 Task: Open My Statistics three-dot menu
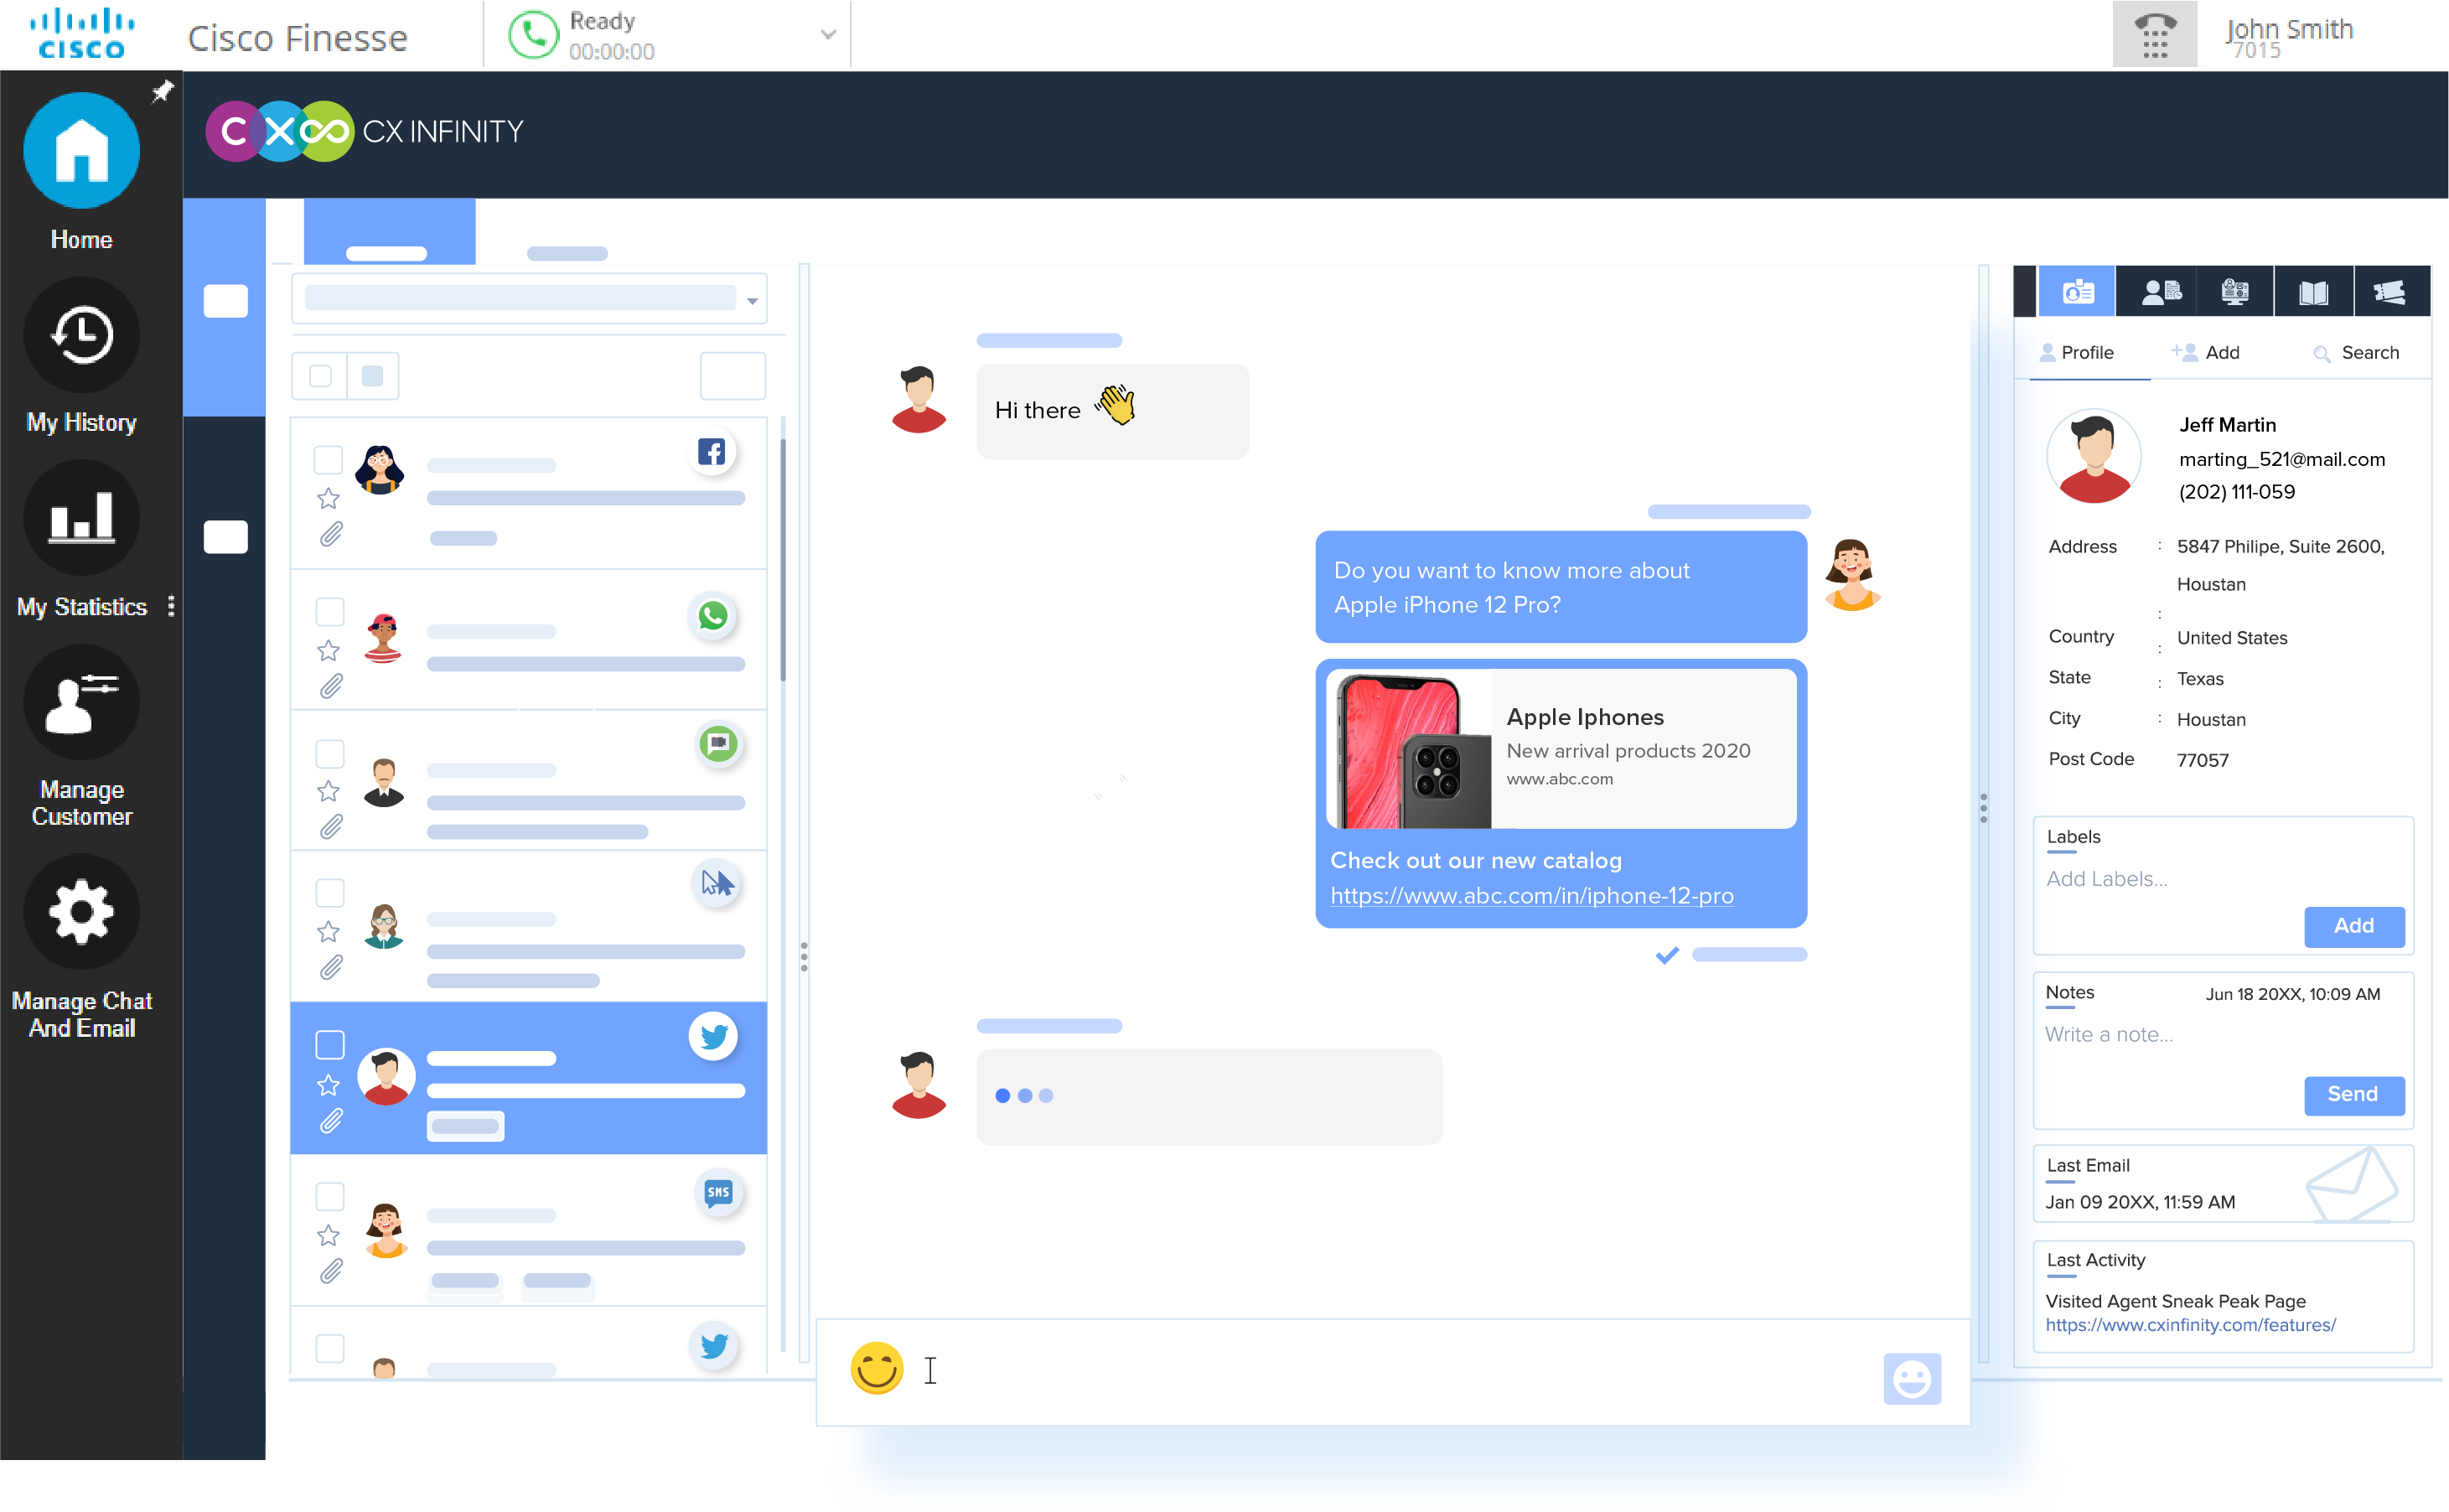(172, 606)
